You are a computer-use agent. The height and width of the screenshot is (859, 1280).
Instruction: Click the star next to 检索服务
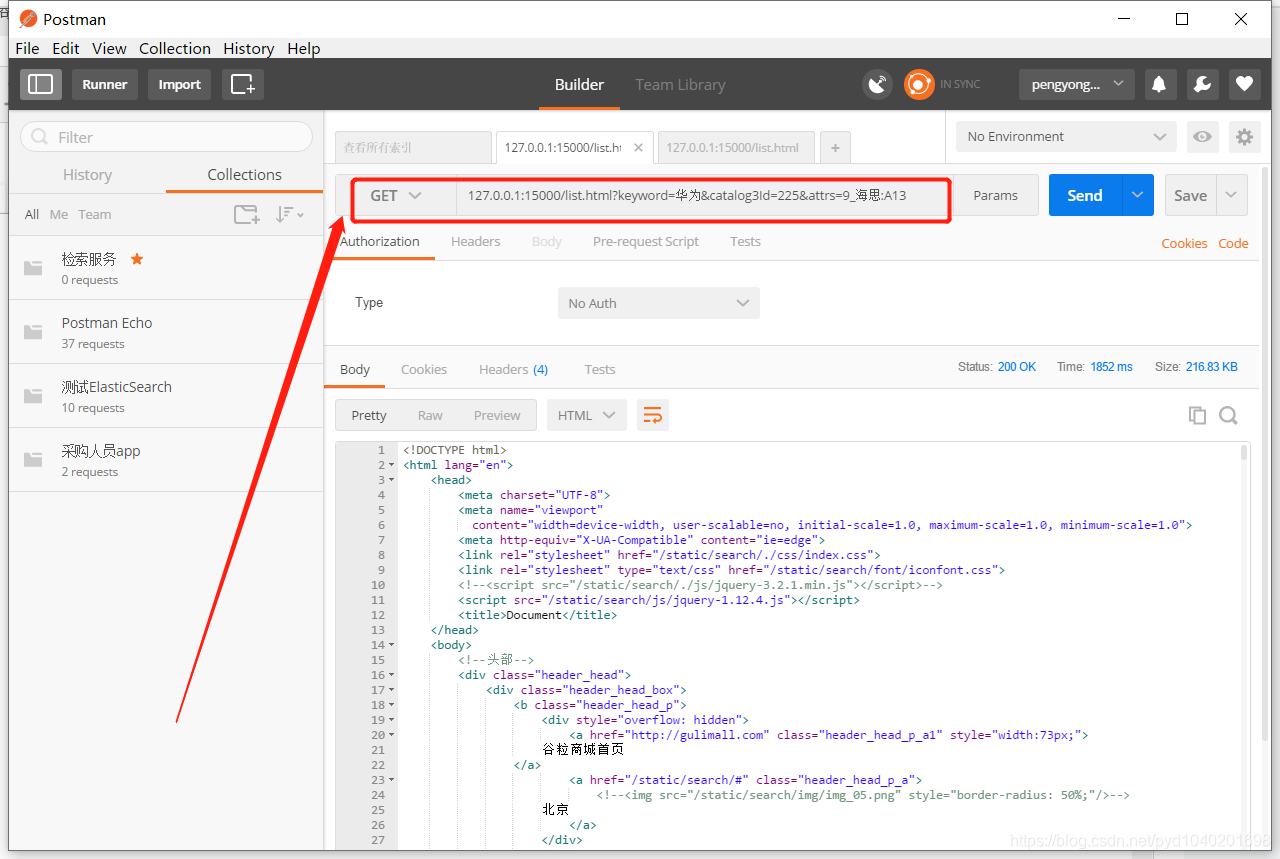click(137, 259)
